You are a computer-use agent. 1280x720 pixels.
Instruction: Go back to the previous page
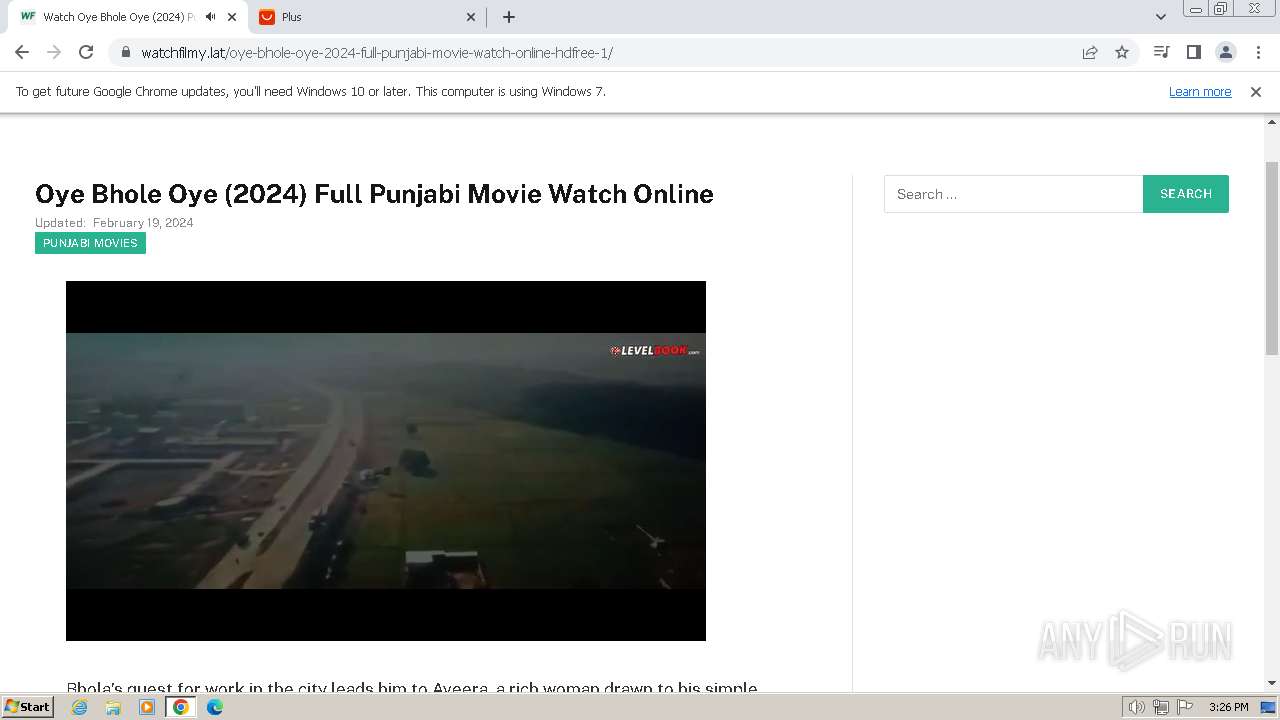pos(22,52)
